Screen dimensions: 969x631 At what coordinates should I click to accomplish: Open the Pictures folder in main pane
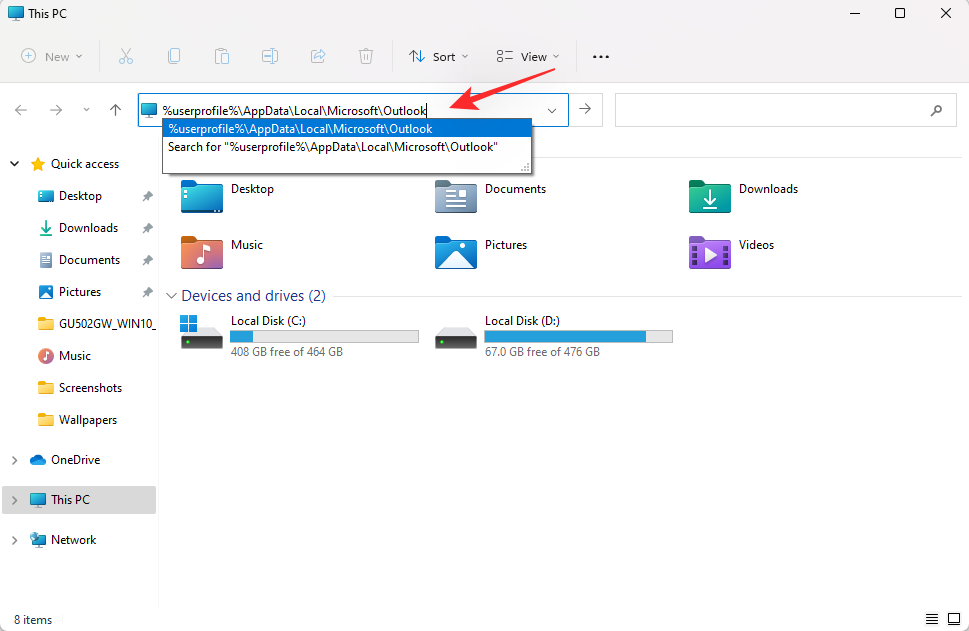coord(481,252)
